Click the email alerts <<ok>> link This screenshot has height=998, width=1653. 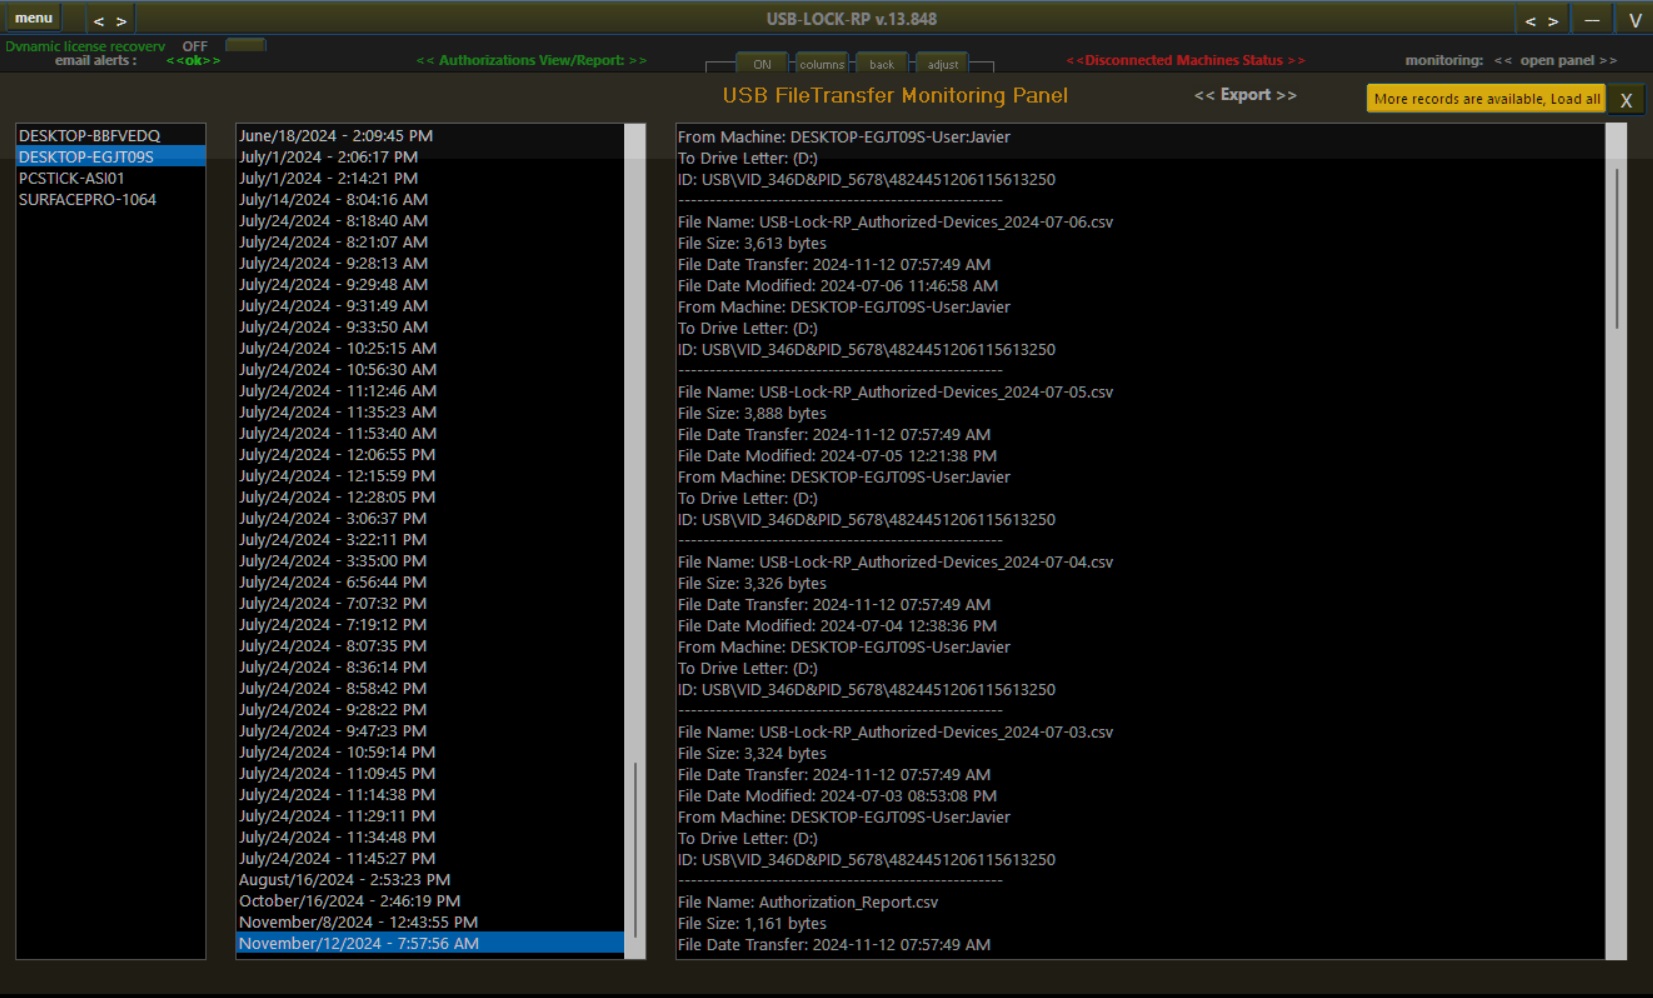click(x=193, y=61)
